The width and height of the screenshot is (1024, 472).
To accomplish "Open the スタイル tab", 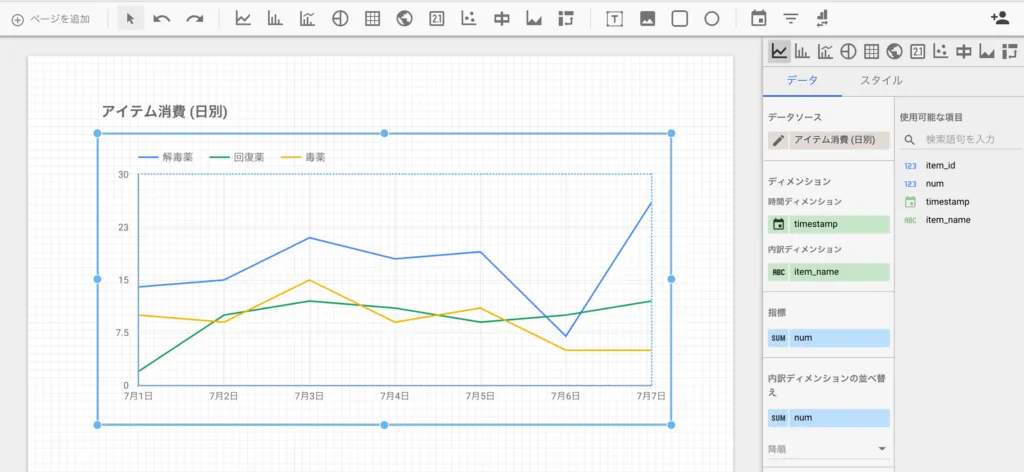I will click(881, 80).
